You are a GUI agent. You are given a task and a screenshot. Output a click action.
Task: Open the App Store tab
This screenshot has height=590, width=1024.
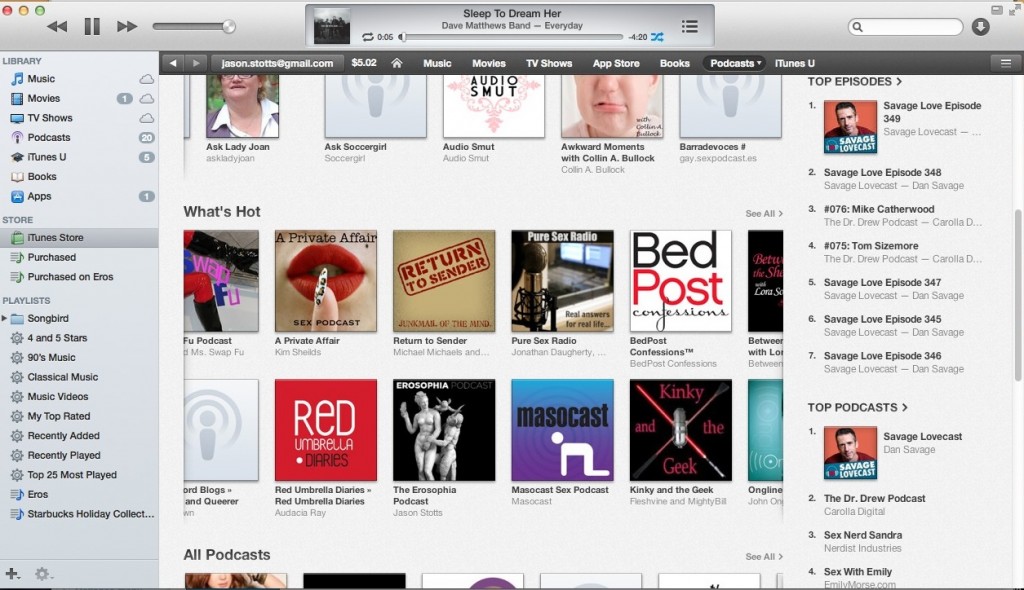click(616, 63)
